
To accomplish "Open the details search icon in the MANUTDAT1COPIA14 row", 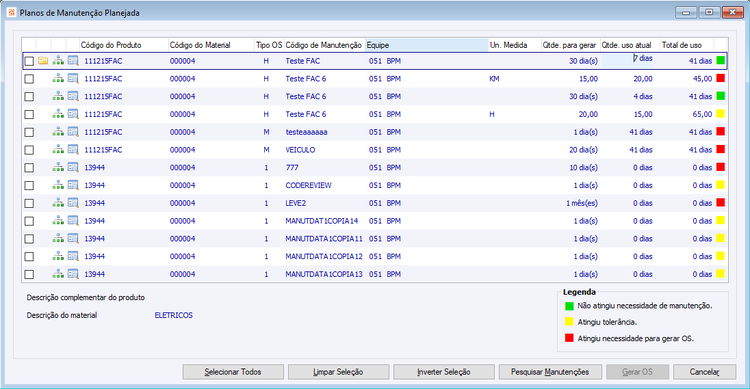I will pyautogui.click(x=73, y=220).
